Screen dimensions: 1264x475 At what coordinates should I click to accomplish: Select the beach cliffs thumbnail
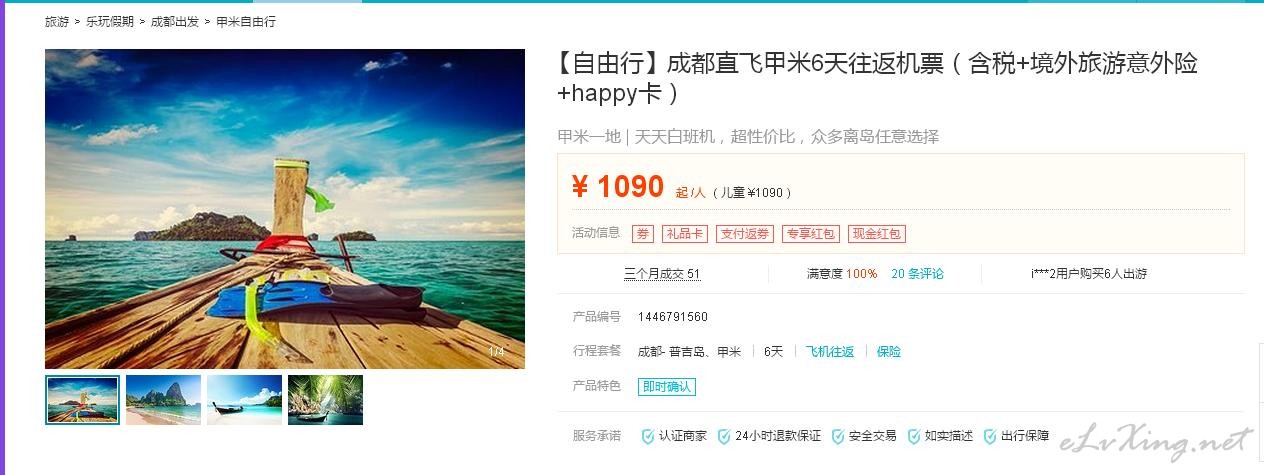tap(163, 400)
